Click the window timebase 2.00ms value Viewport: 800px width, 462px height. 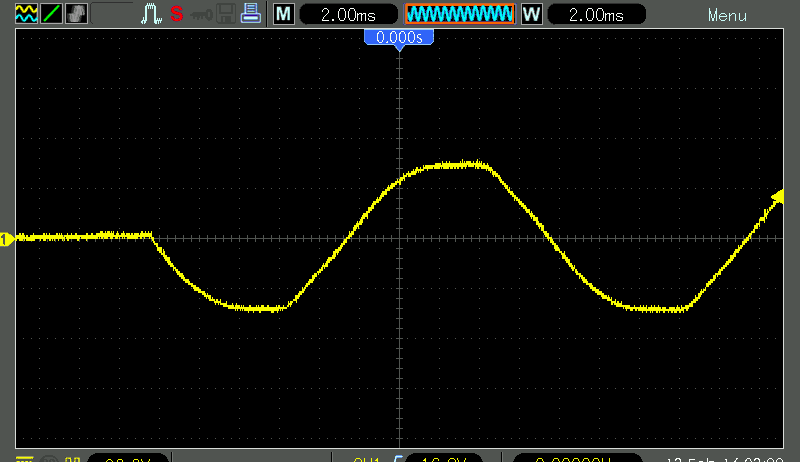tap(596, 14)
